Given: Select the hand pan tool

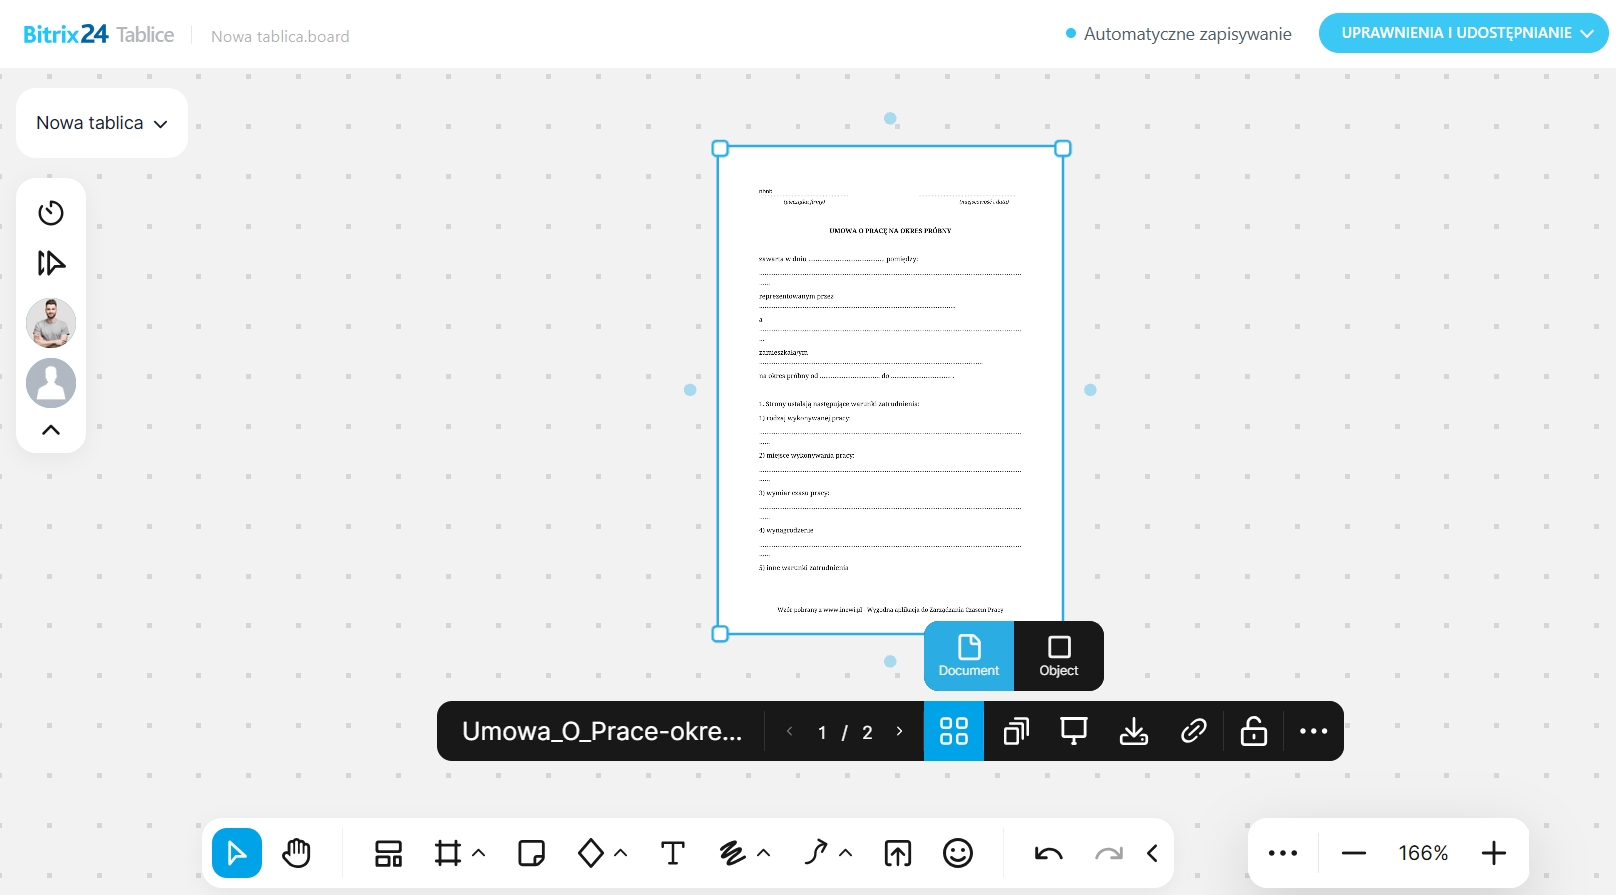Looking at the screenshot, I should coord(297,853).
